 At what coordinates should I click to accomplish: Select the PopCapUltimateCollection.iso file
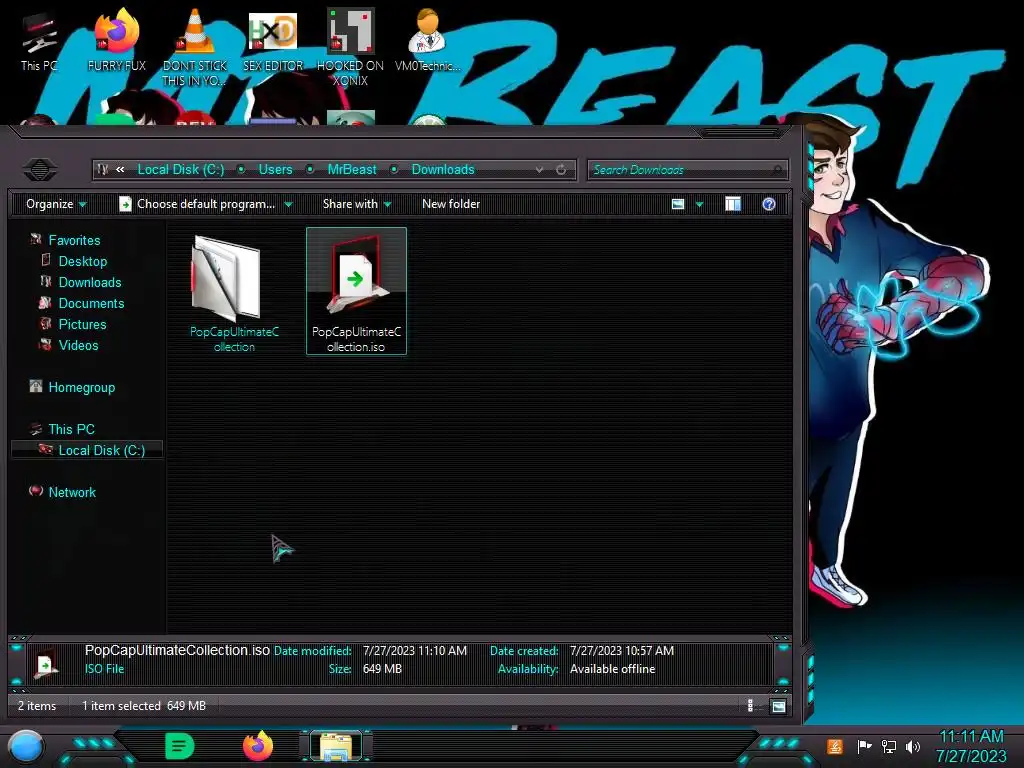pos(356,291)
